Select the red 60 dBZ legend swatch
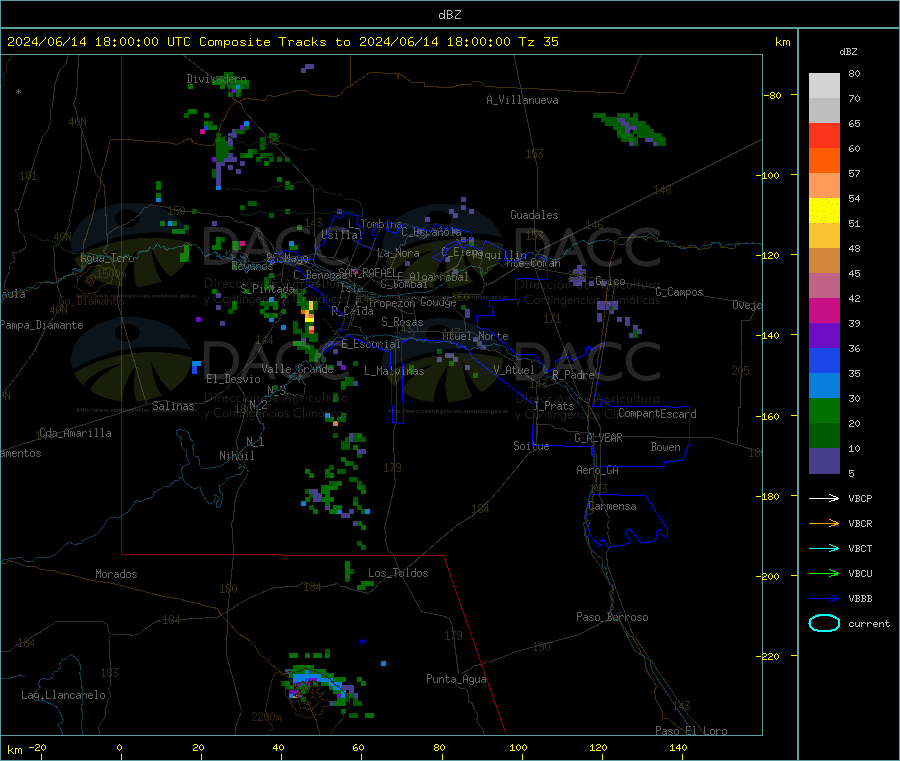Viewport: 900px width, 761px height. 824,135
